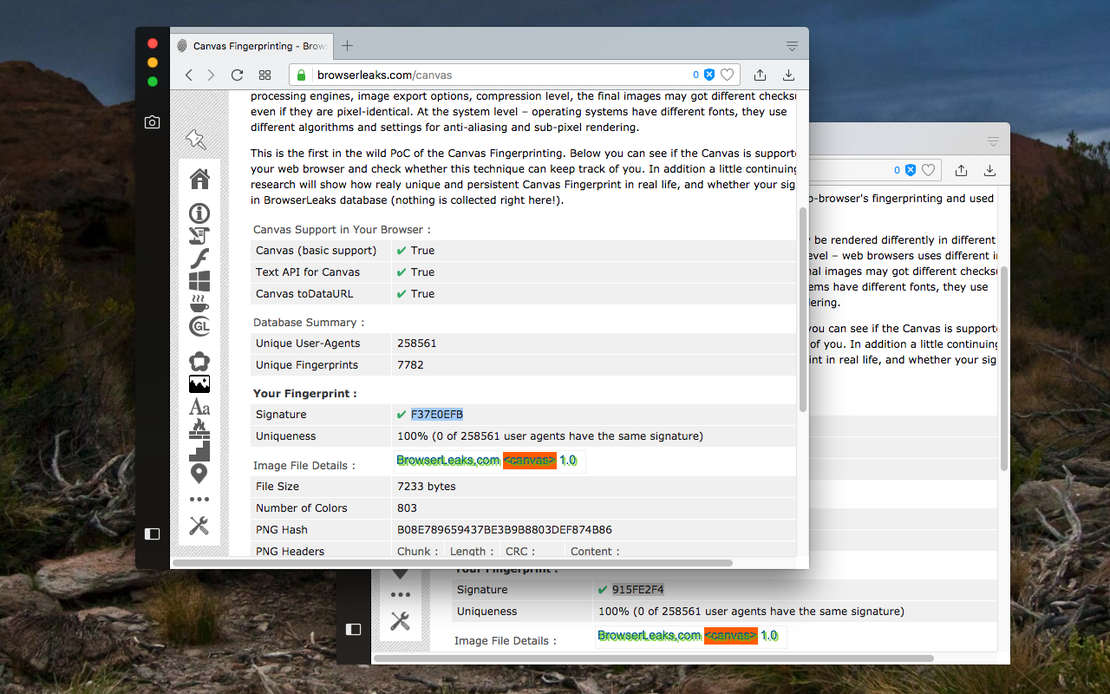Click the green BrowserLeaks.com image link
Screen dimensions: 1110x694
[447, 460]
